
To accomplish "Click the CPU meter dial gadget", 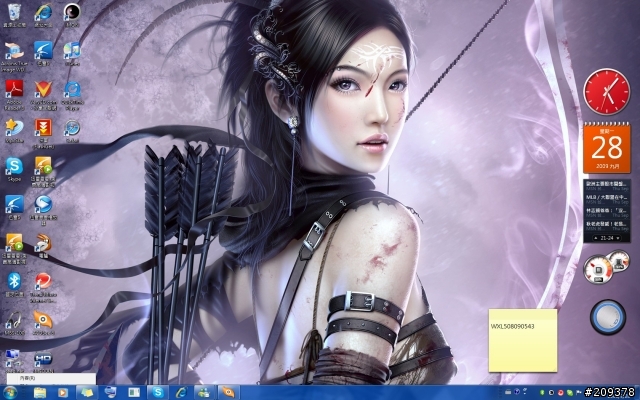I will pyautogui.click(x=598, y=269).
